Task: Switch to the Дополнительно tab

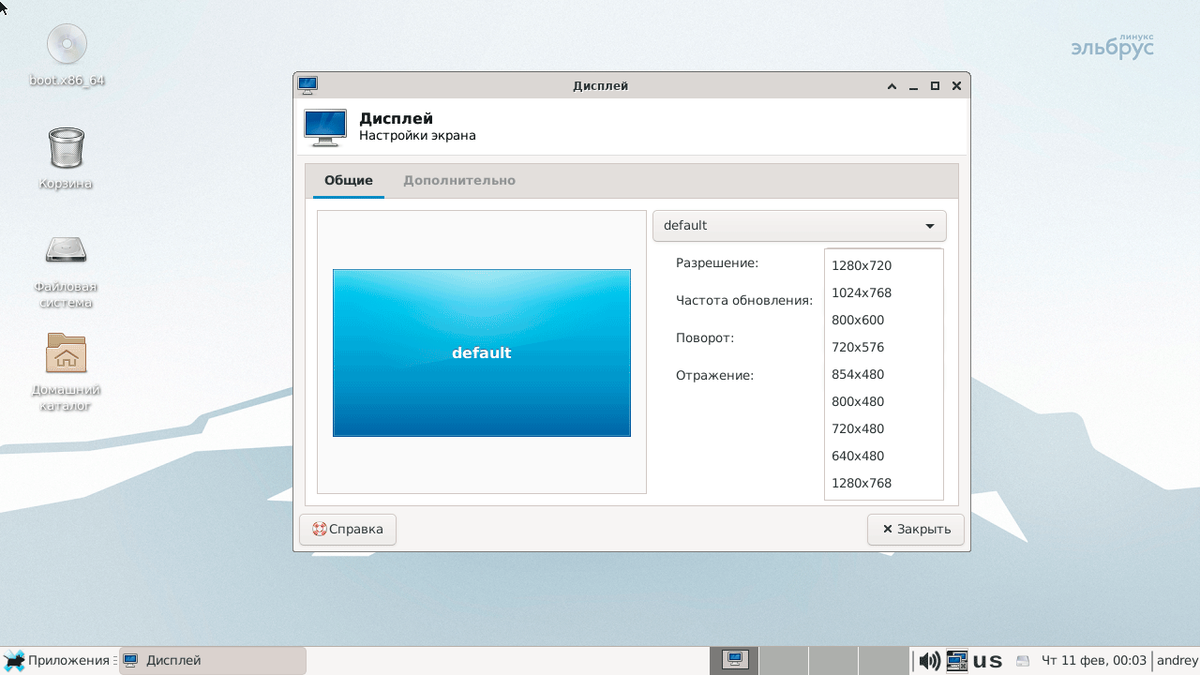Action: click(459, 181)
